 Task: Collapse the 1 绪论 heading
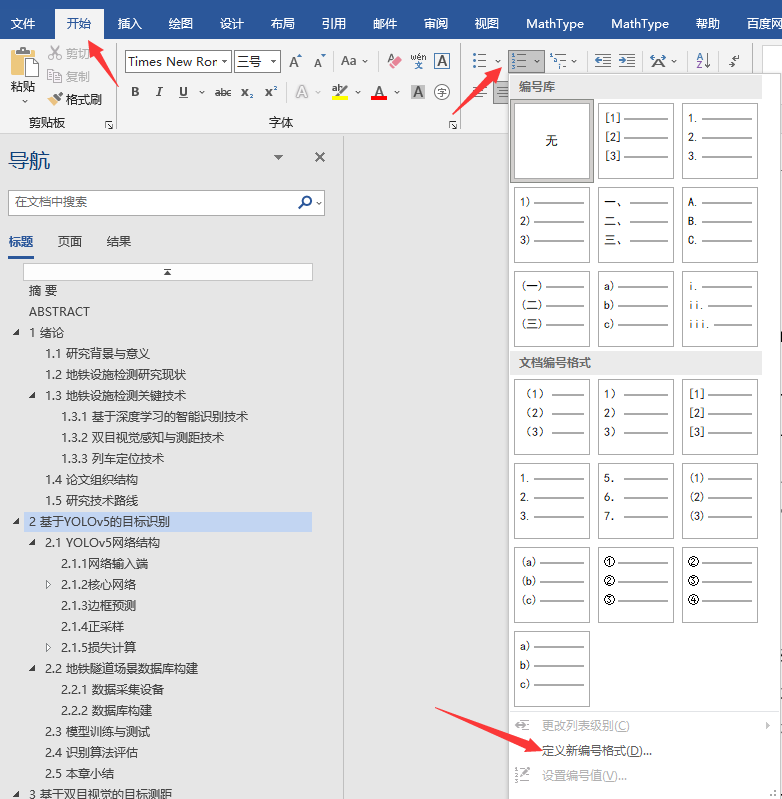16,332
